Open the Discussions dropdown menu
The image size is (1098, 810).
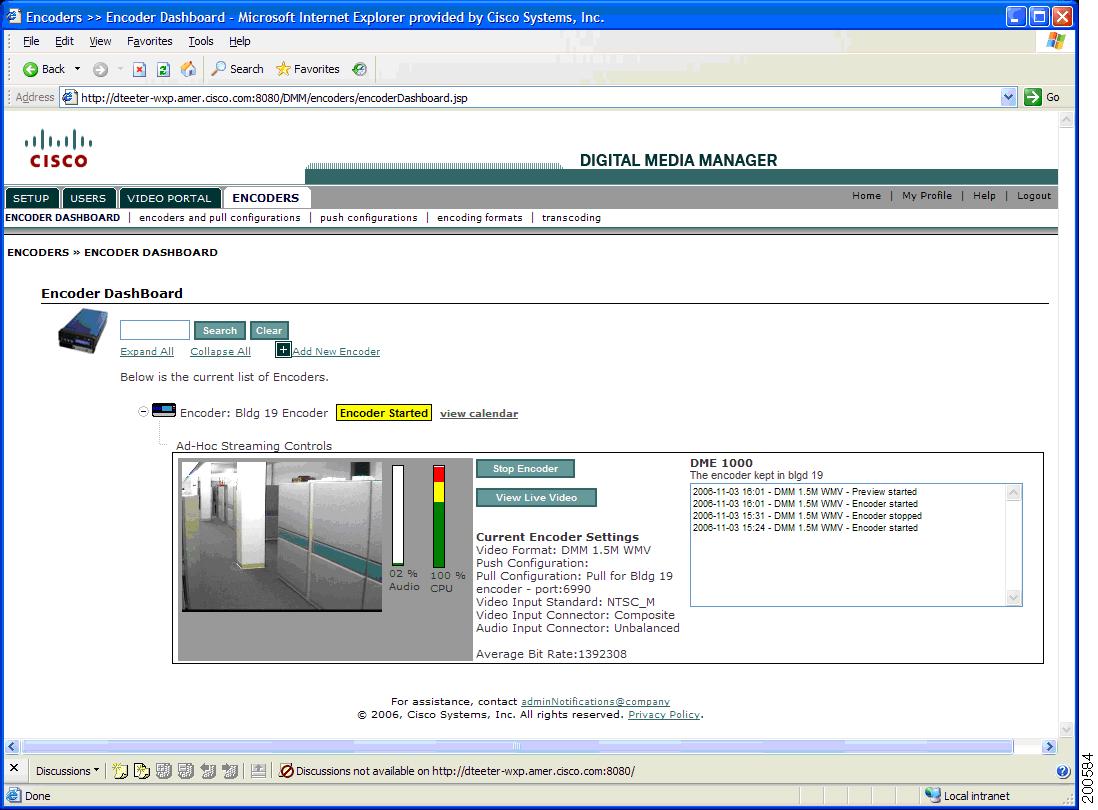click(x=68, y=771)
